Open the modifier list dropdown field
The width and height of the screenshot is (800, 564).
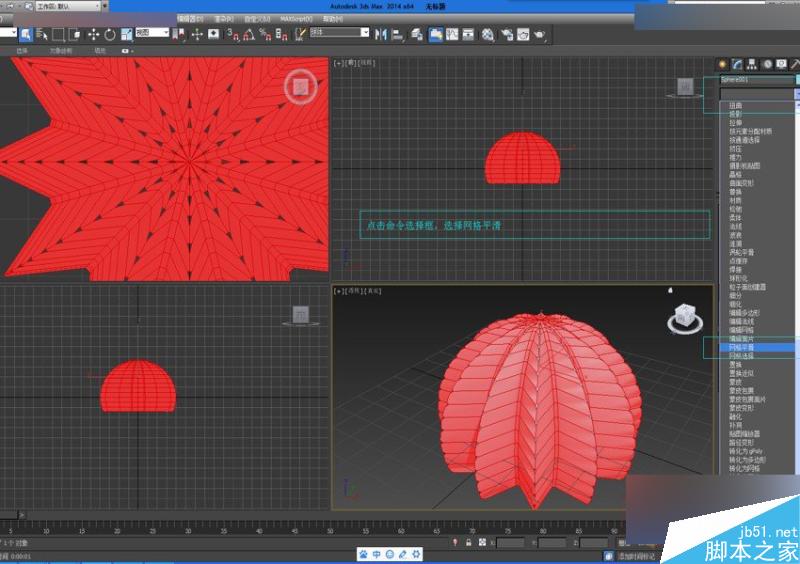(x=759, y=94)
